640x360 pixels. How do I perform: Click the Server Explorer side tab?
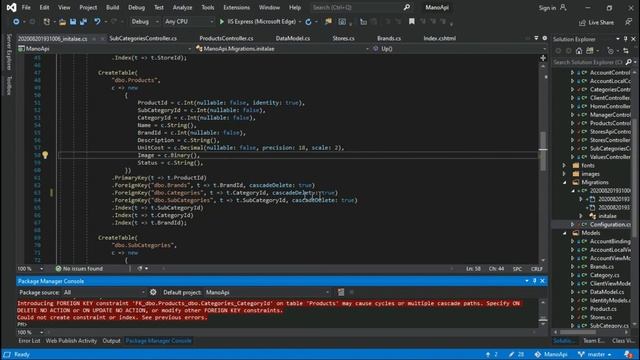pos(9,52)
